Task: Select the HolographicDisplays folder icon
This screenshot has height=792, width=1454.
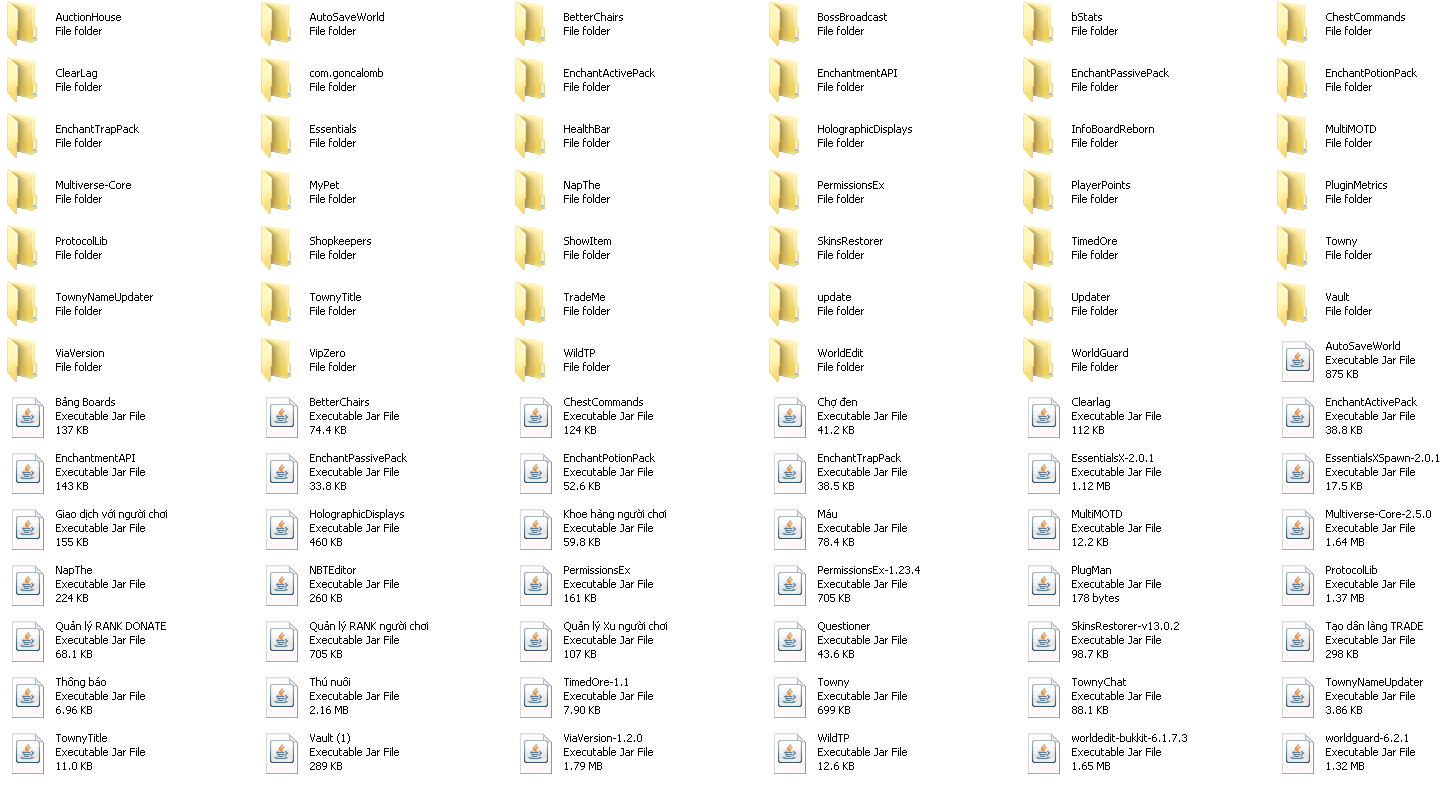Action: point(786,136)
